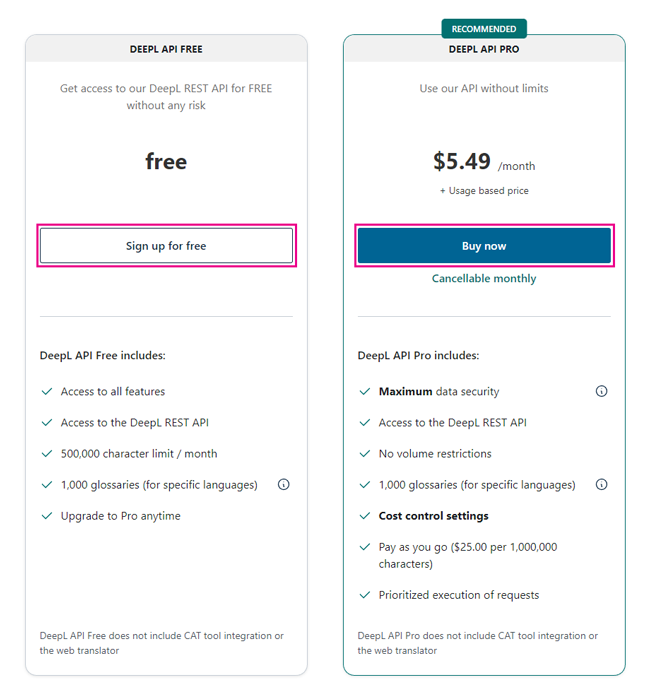Click the Cancellable monthly text

484,279
